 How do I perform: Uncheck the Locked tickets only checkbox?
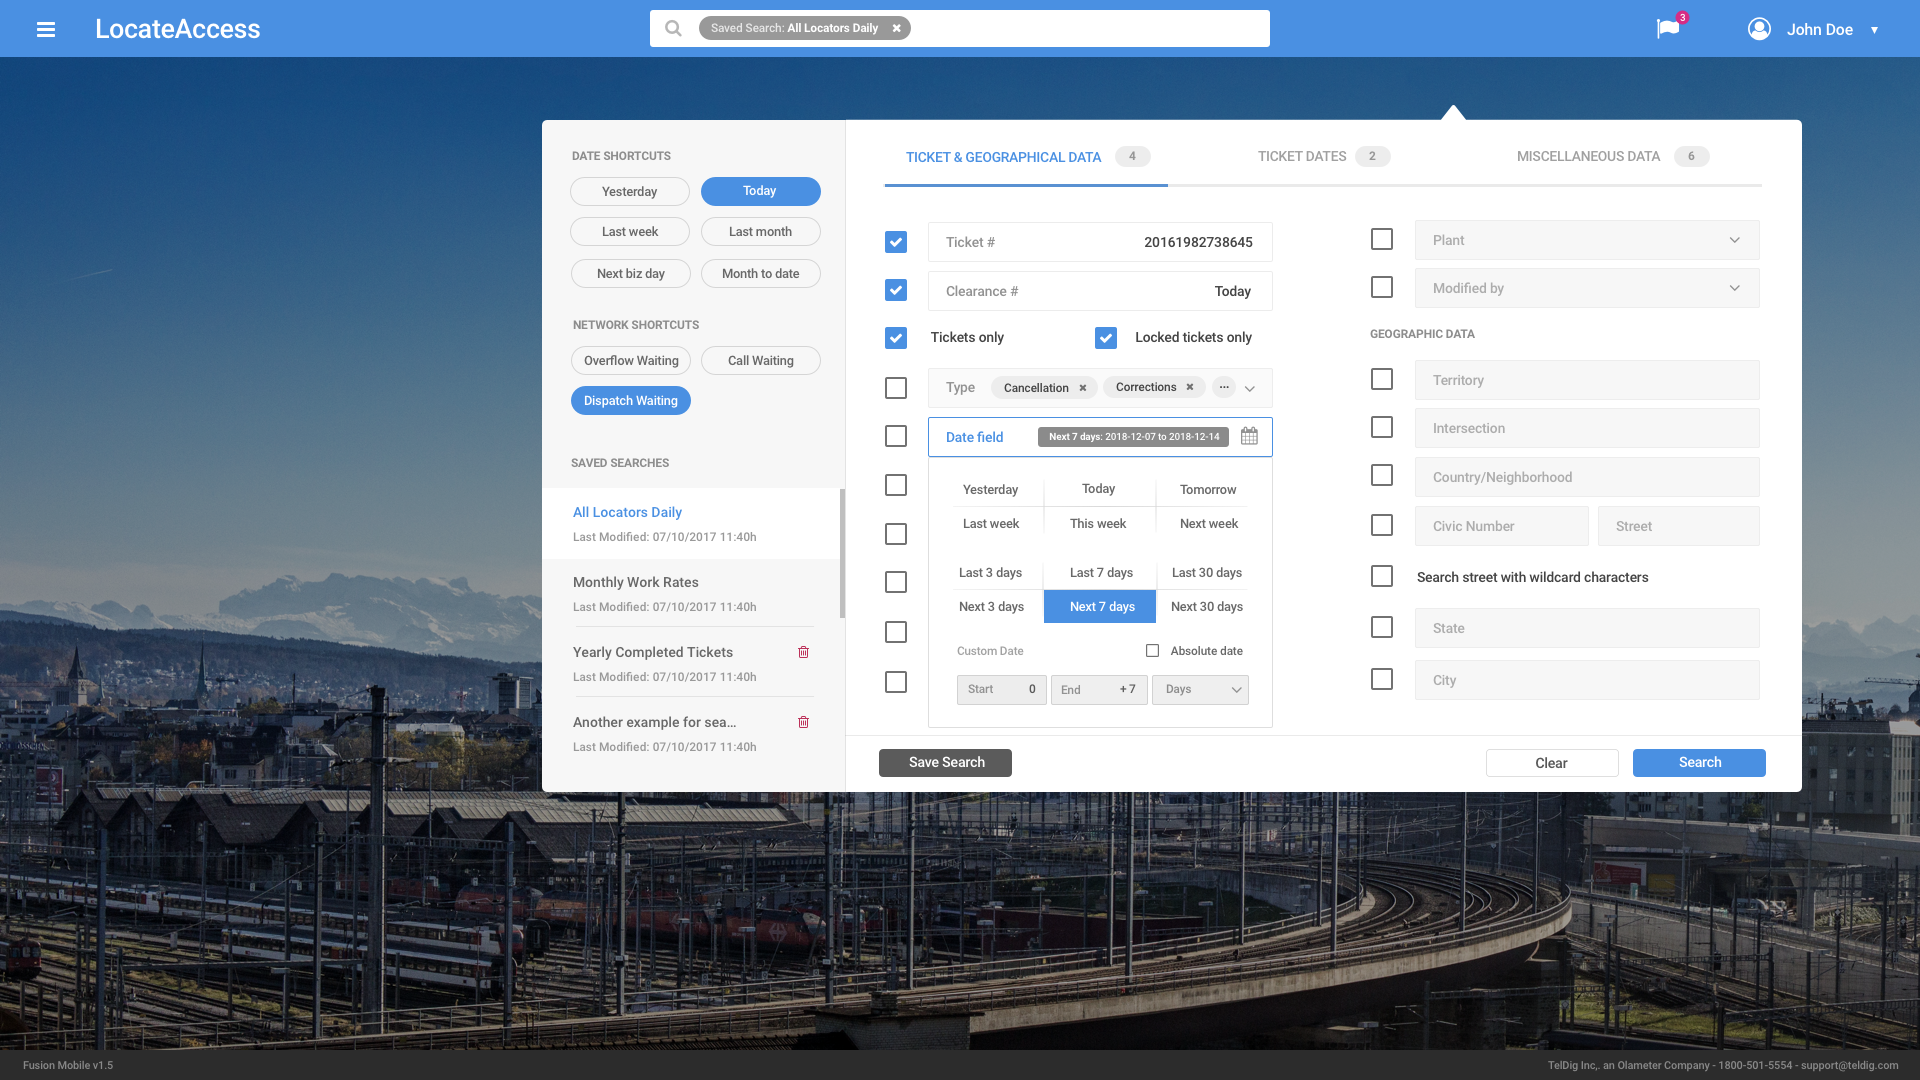coord(1105,338)
